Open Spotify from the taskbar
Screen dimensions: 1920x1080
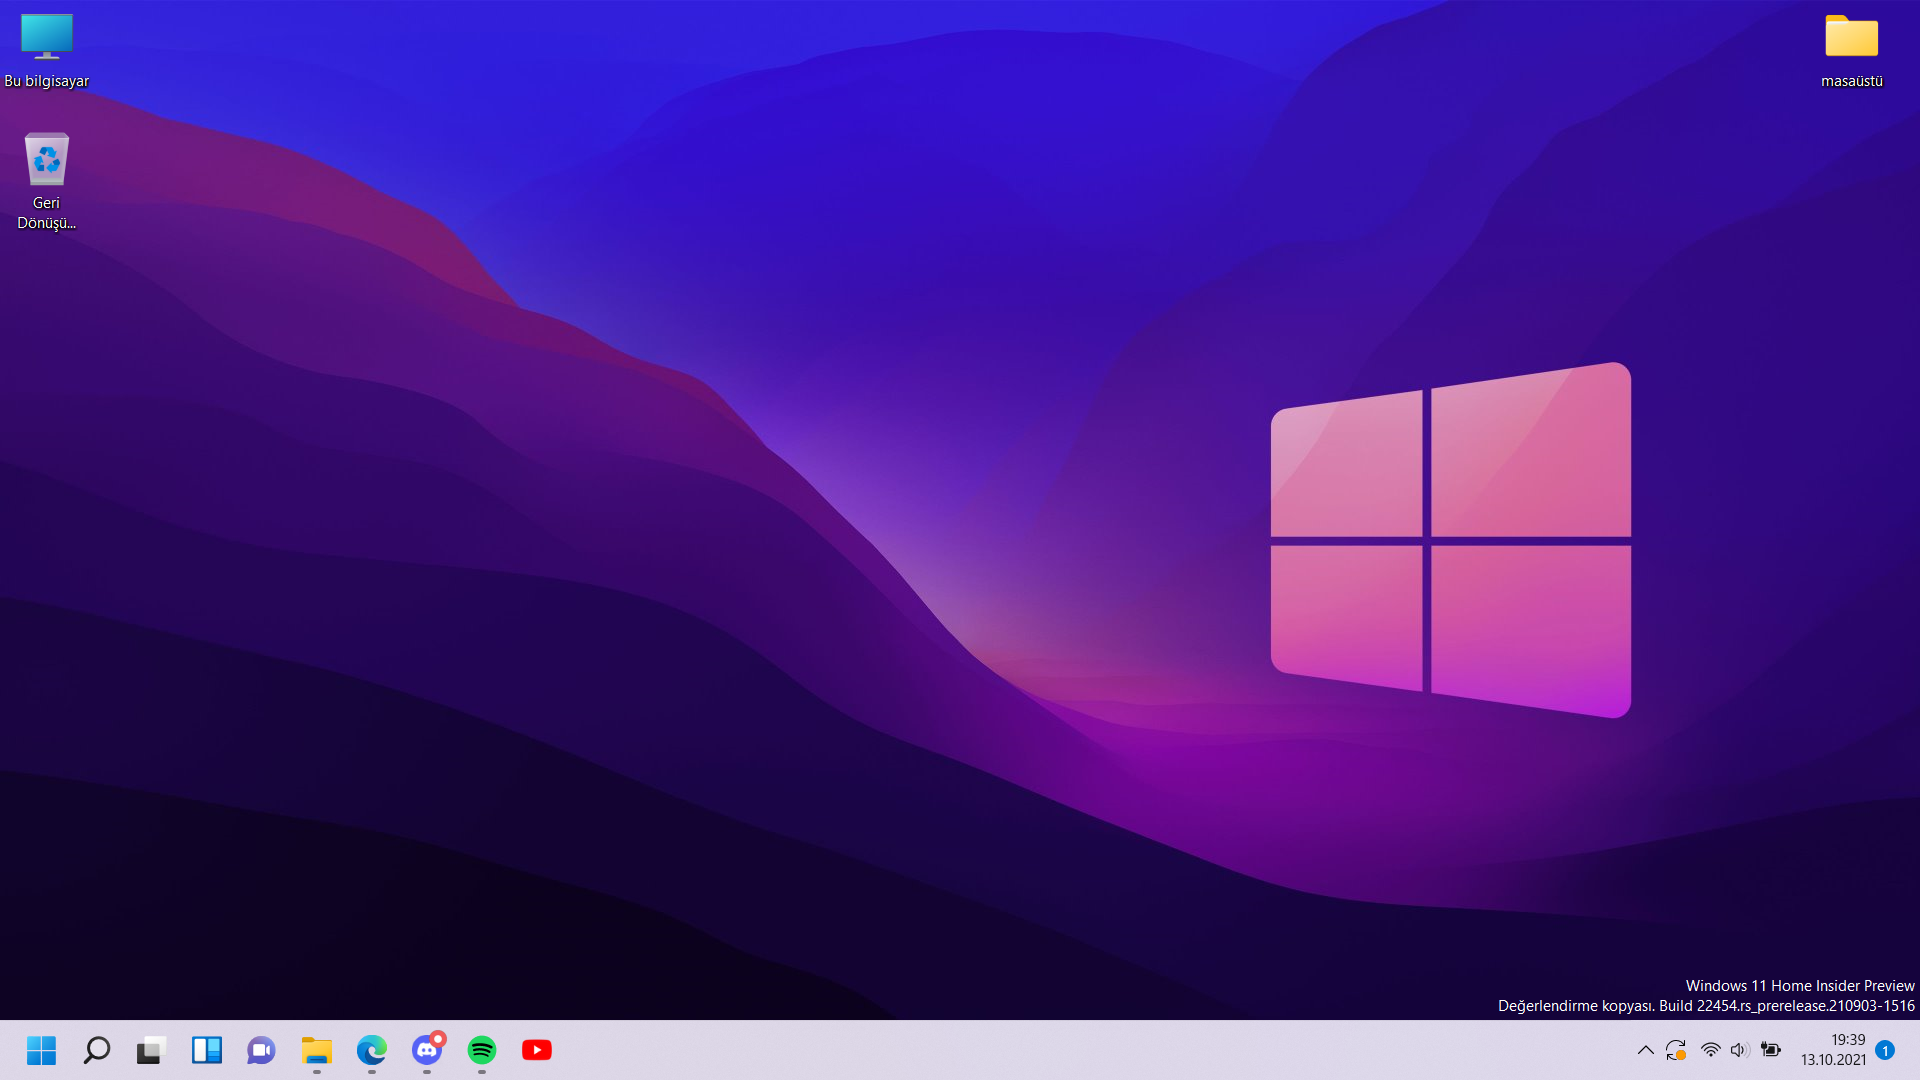(x=482, y=1050)
